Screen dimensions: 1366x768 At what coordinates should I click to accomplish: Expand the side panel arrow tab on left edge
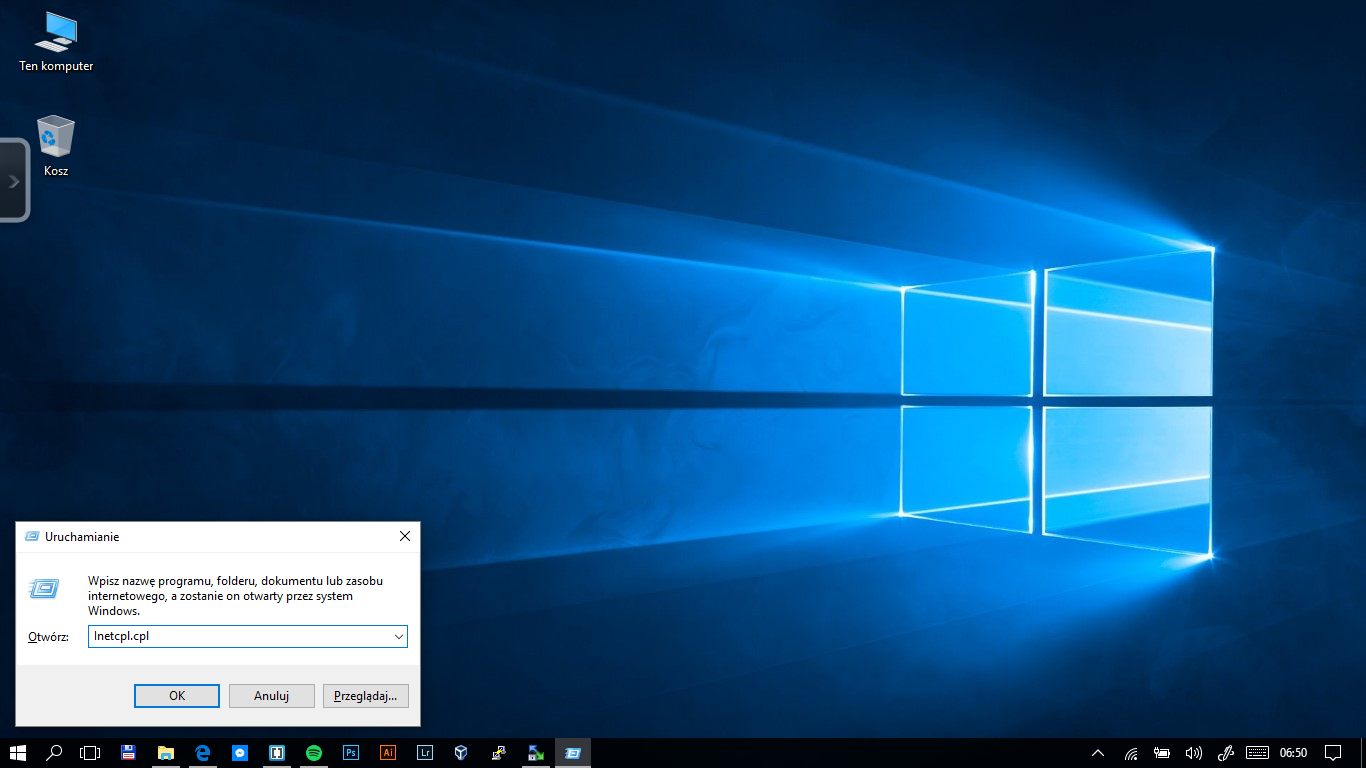14,181
